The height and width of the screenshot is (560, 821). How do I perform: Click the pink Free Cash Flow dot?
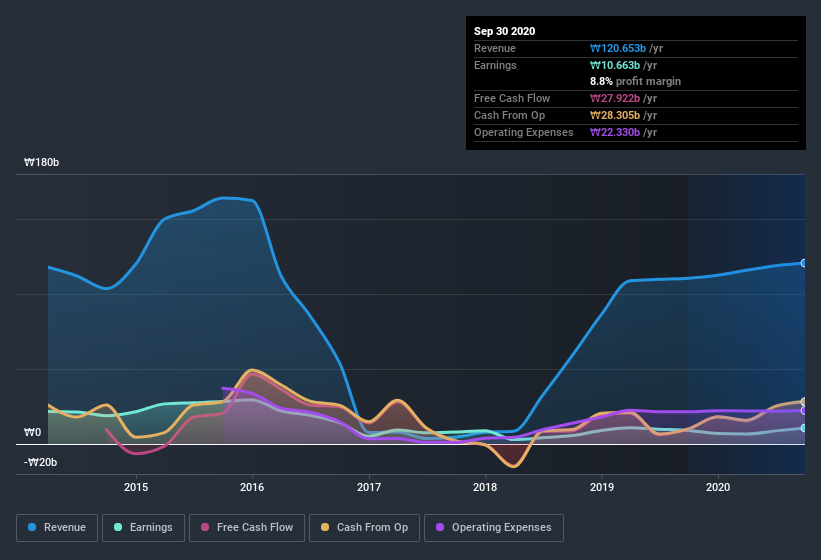pos(205,527)
